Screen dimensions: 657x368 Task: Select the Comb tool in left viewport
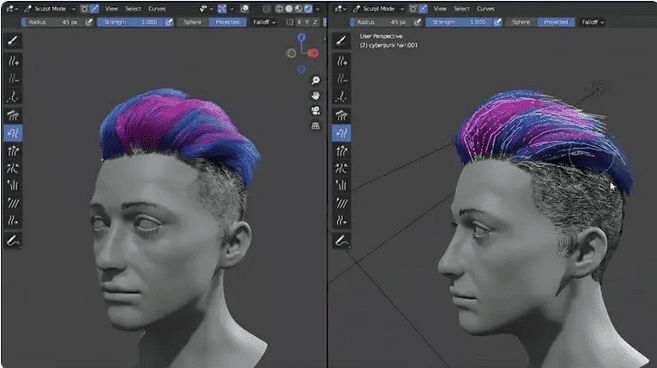(x=13, y=115)
